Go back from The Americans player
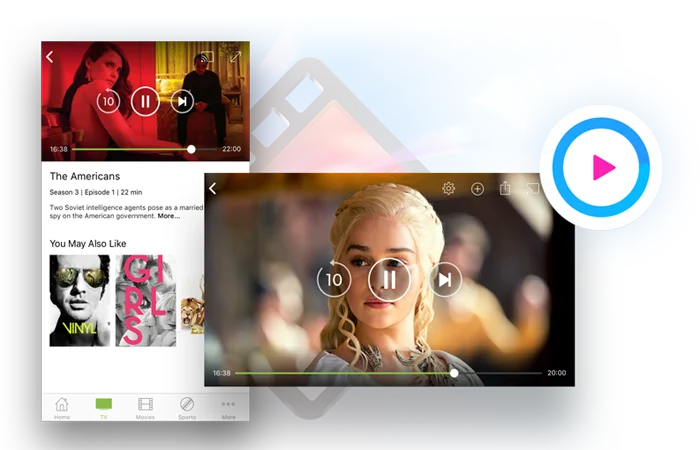Image resolution: width=700 pixels, height=450 pixels. coord(50,57)
